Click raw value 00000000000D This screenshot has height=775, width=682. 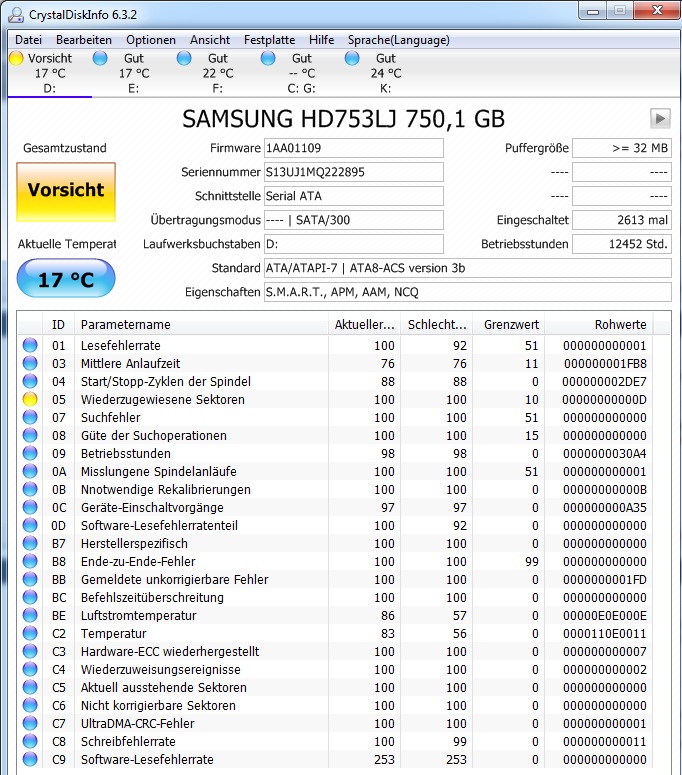click(x=604, y=399)
